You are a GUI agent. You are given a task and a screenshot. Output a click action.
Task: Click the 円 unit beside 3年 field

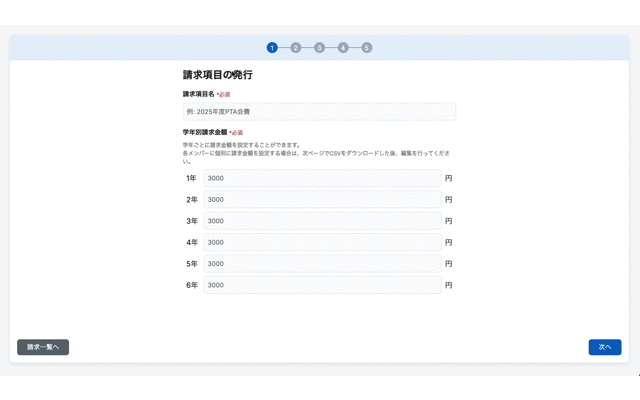pyautogui.click(x=449, y=221)
